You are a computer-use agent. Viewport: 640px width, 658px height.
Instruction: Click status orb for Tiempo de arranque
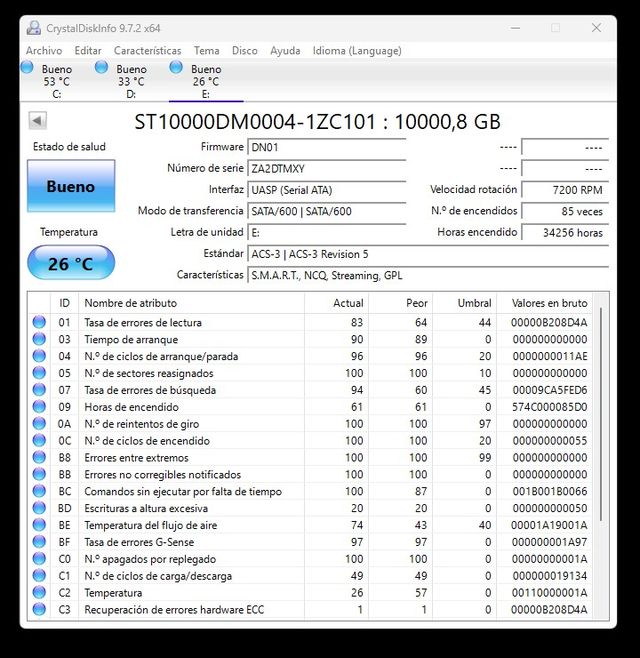coord(39,339)
